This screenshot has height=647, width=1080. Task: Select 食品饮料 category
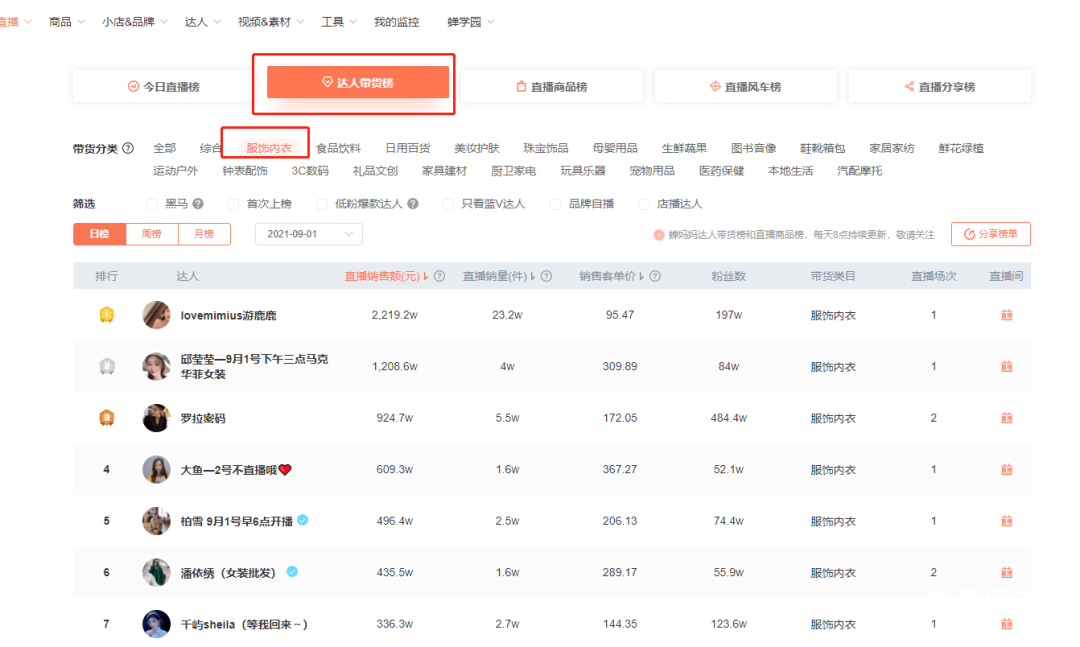pyautogui.click(x=338, y=149)
